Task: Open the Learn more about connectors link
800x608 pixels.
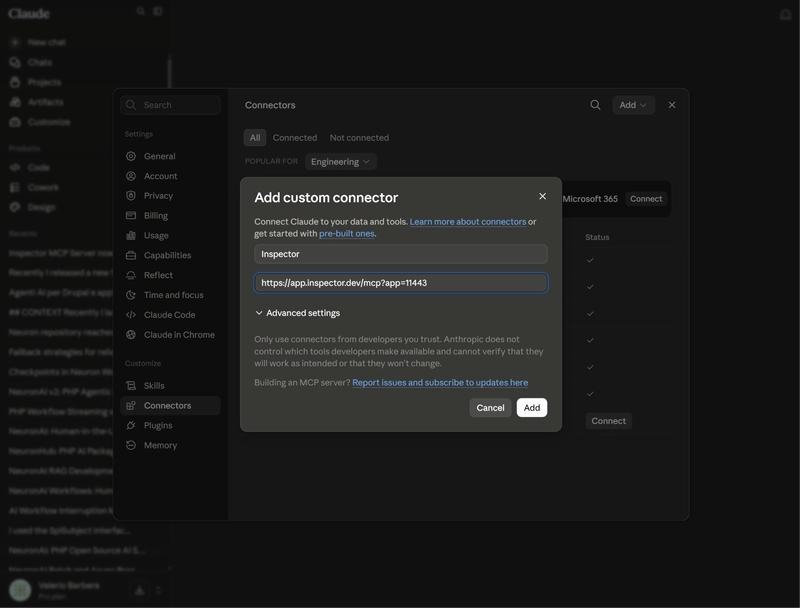Action: (x=468, y=222)
